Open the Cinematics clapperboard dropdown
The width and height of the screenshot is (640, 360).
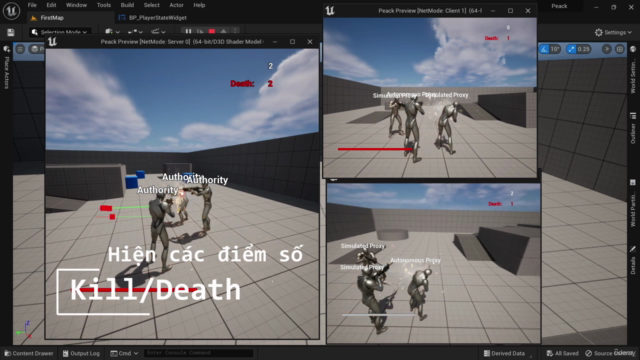158,32
